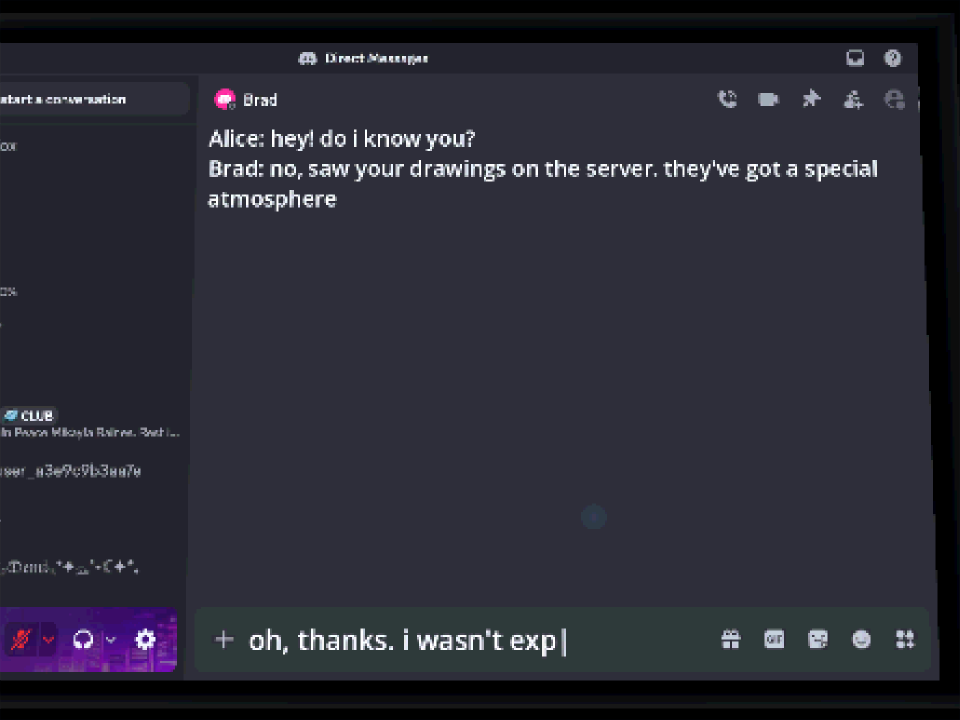This screenshot has height=720, width=960.
Task: Open the Apps launcher icon in message bar
Action: [x=905, y=640]
